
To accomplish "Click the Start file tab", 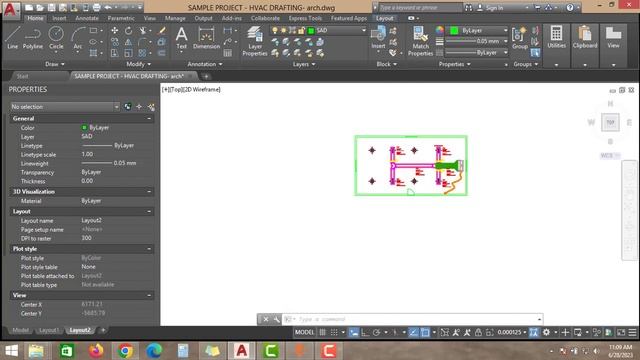I will click(22, 76).
